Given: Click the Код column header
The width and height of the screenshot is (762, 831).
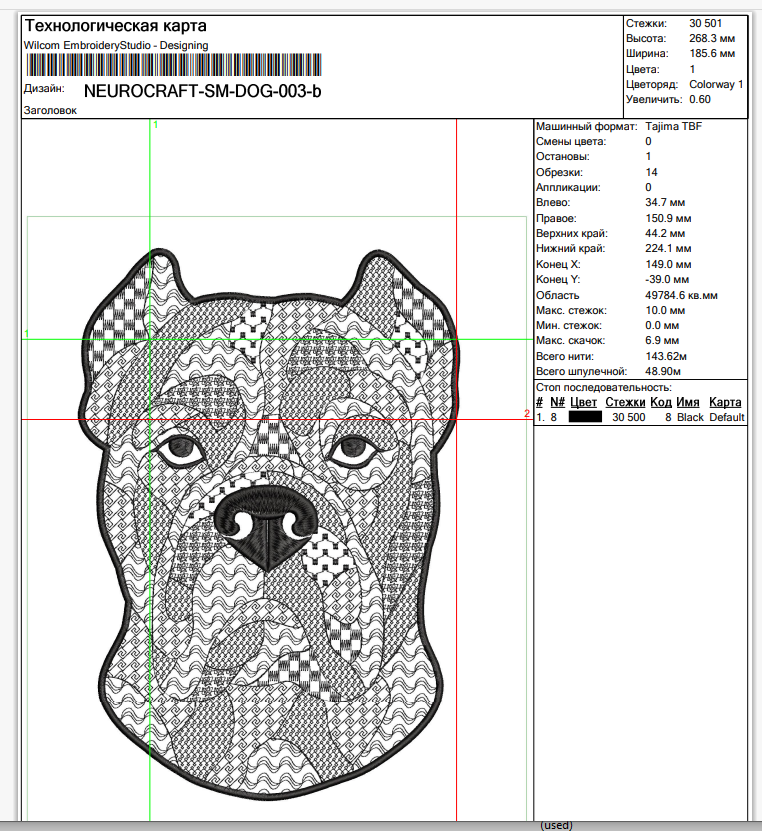Looking at the screenshot, I should 661,402.
